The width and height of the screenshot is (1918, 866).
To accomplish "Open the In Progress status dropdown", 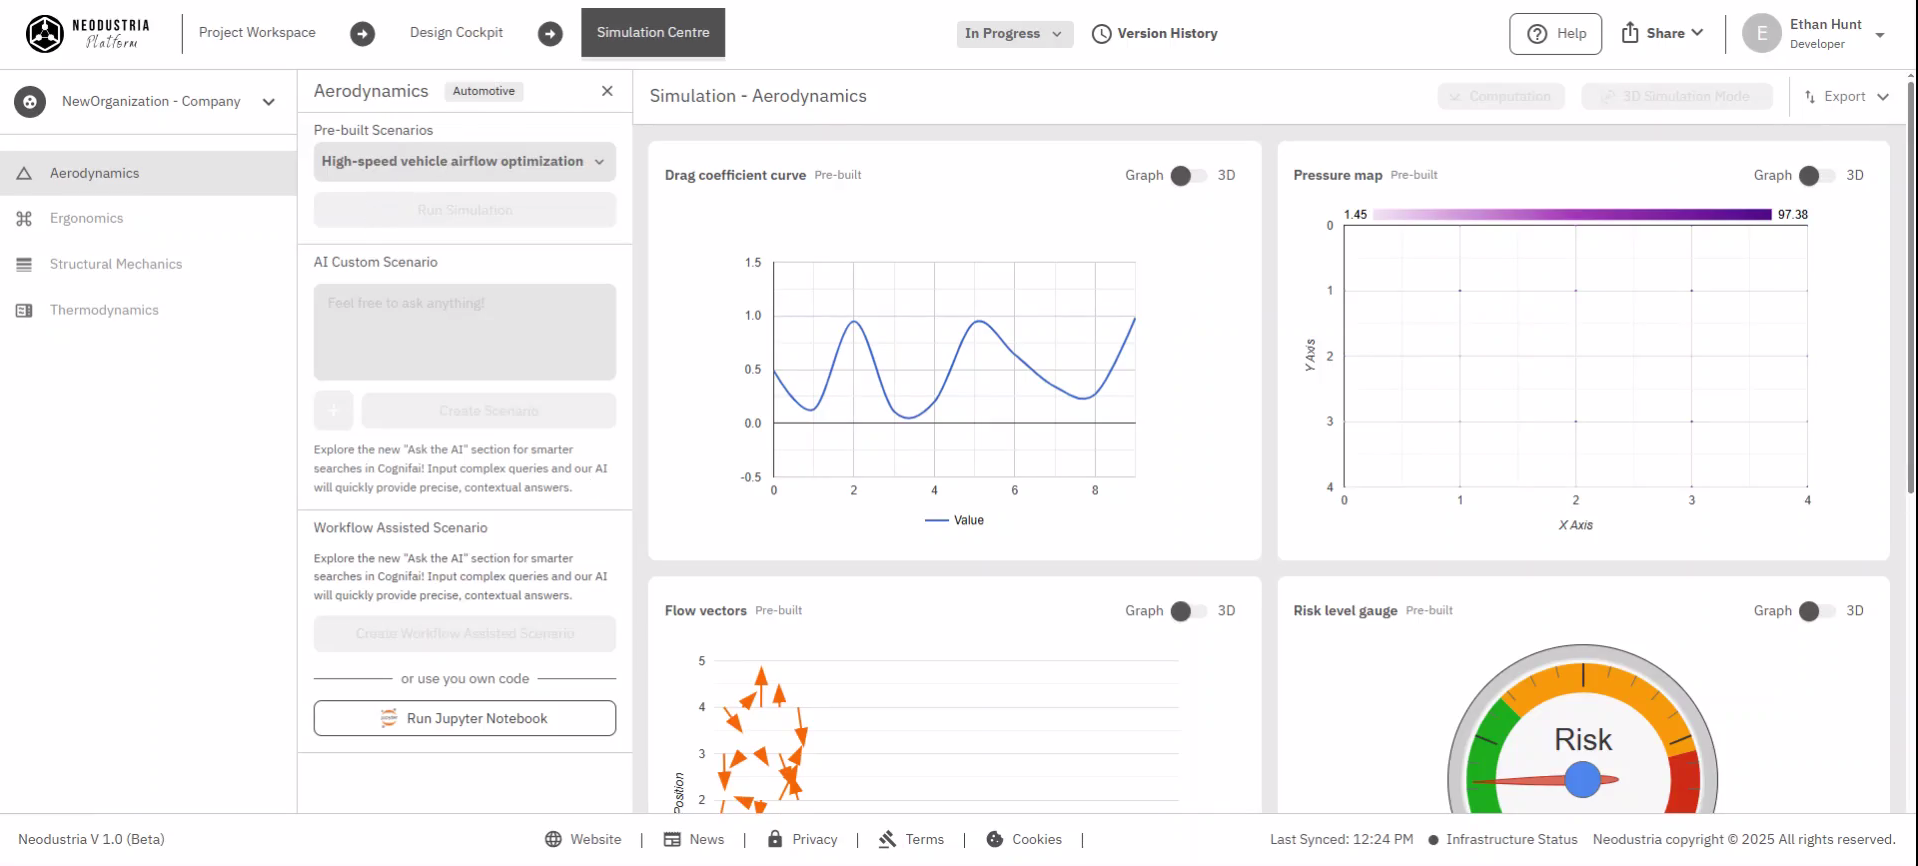I will point(1014,34).
